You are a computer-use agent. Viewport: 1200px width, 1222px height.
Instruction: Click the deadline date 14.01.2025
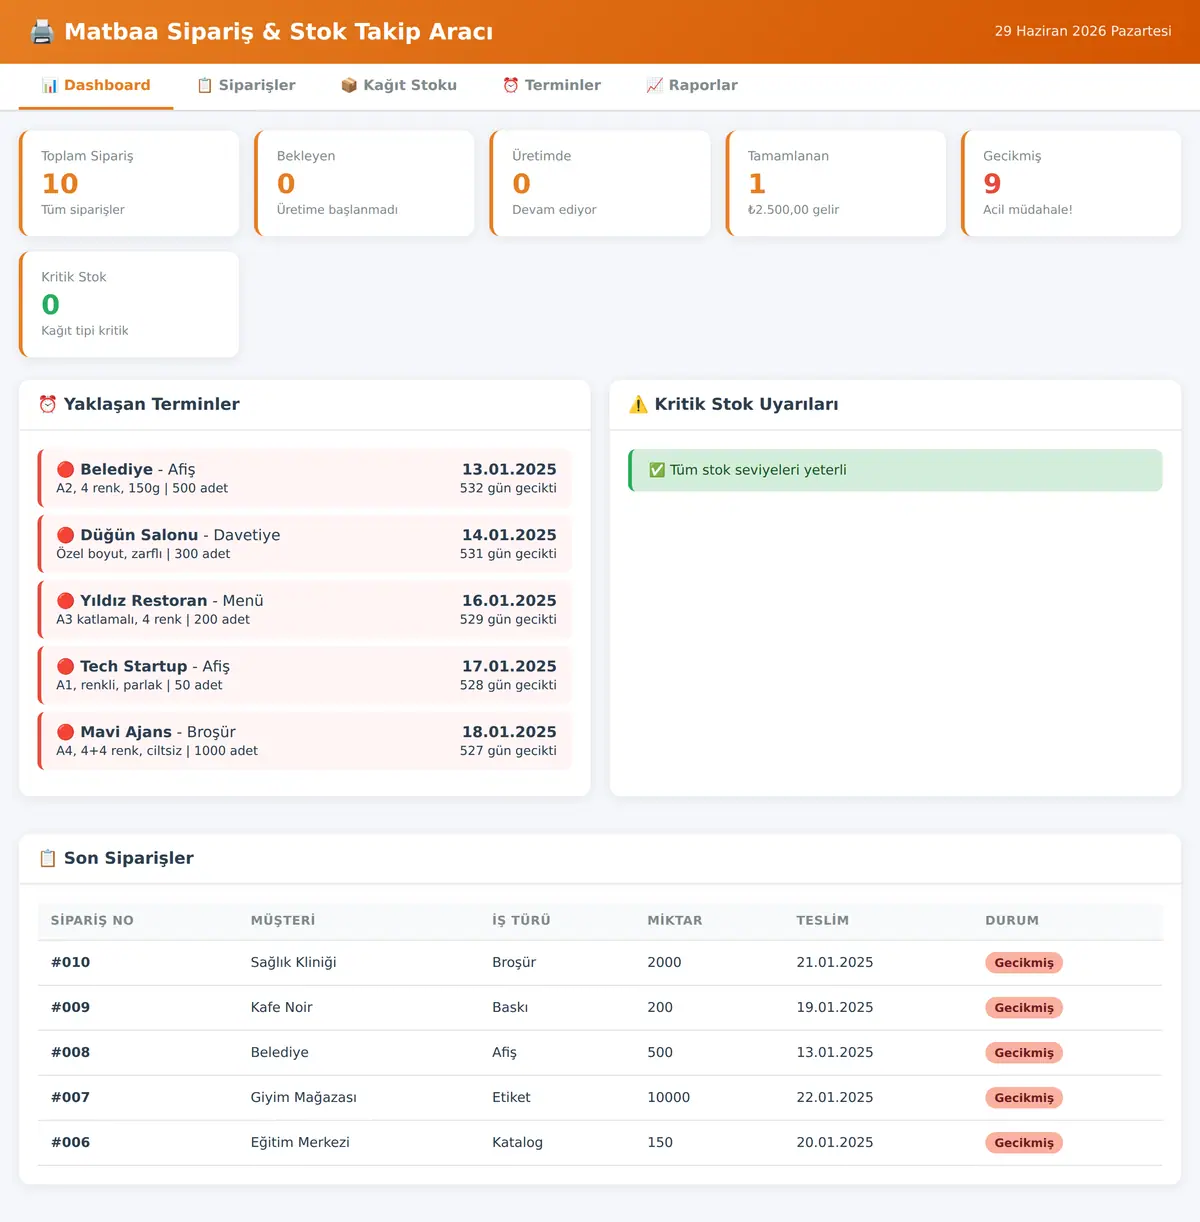[509, 535]
